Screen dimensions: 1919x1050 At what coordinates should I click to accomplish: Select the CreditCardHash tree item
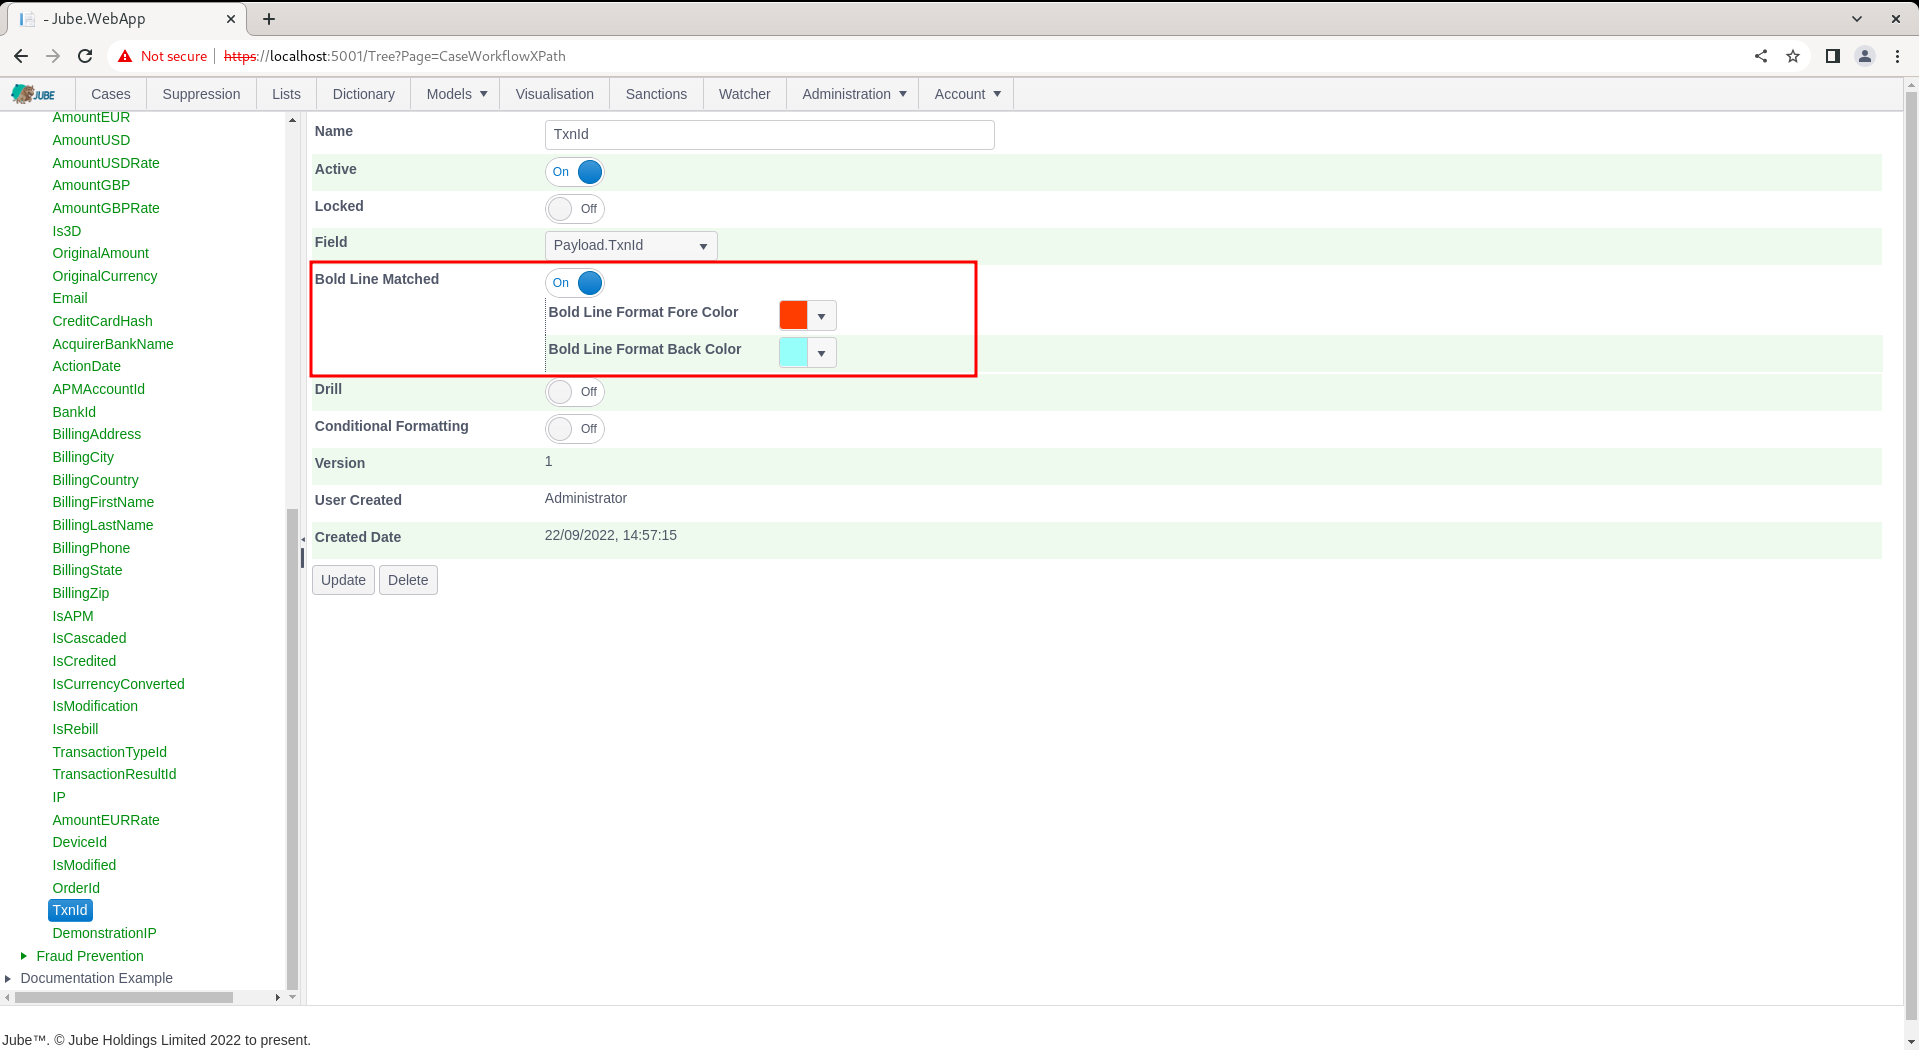tap(102, 321)
